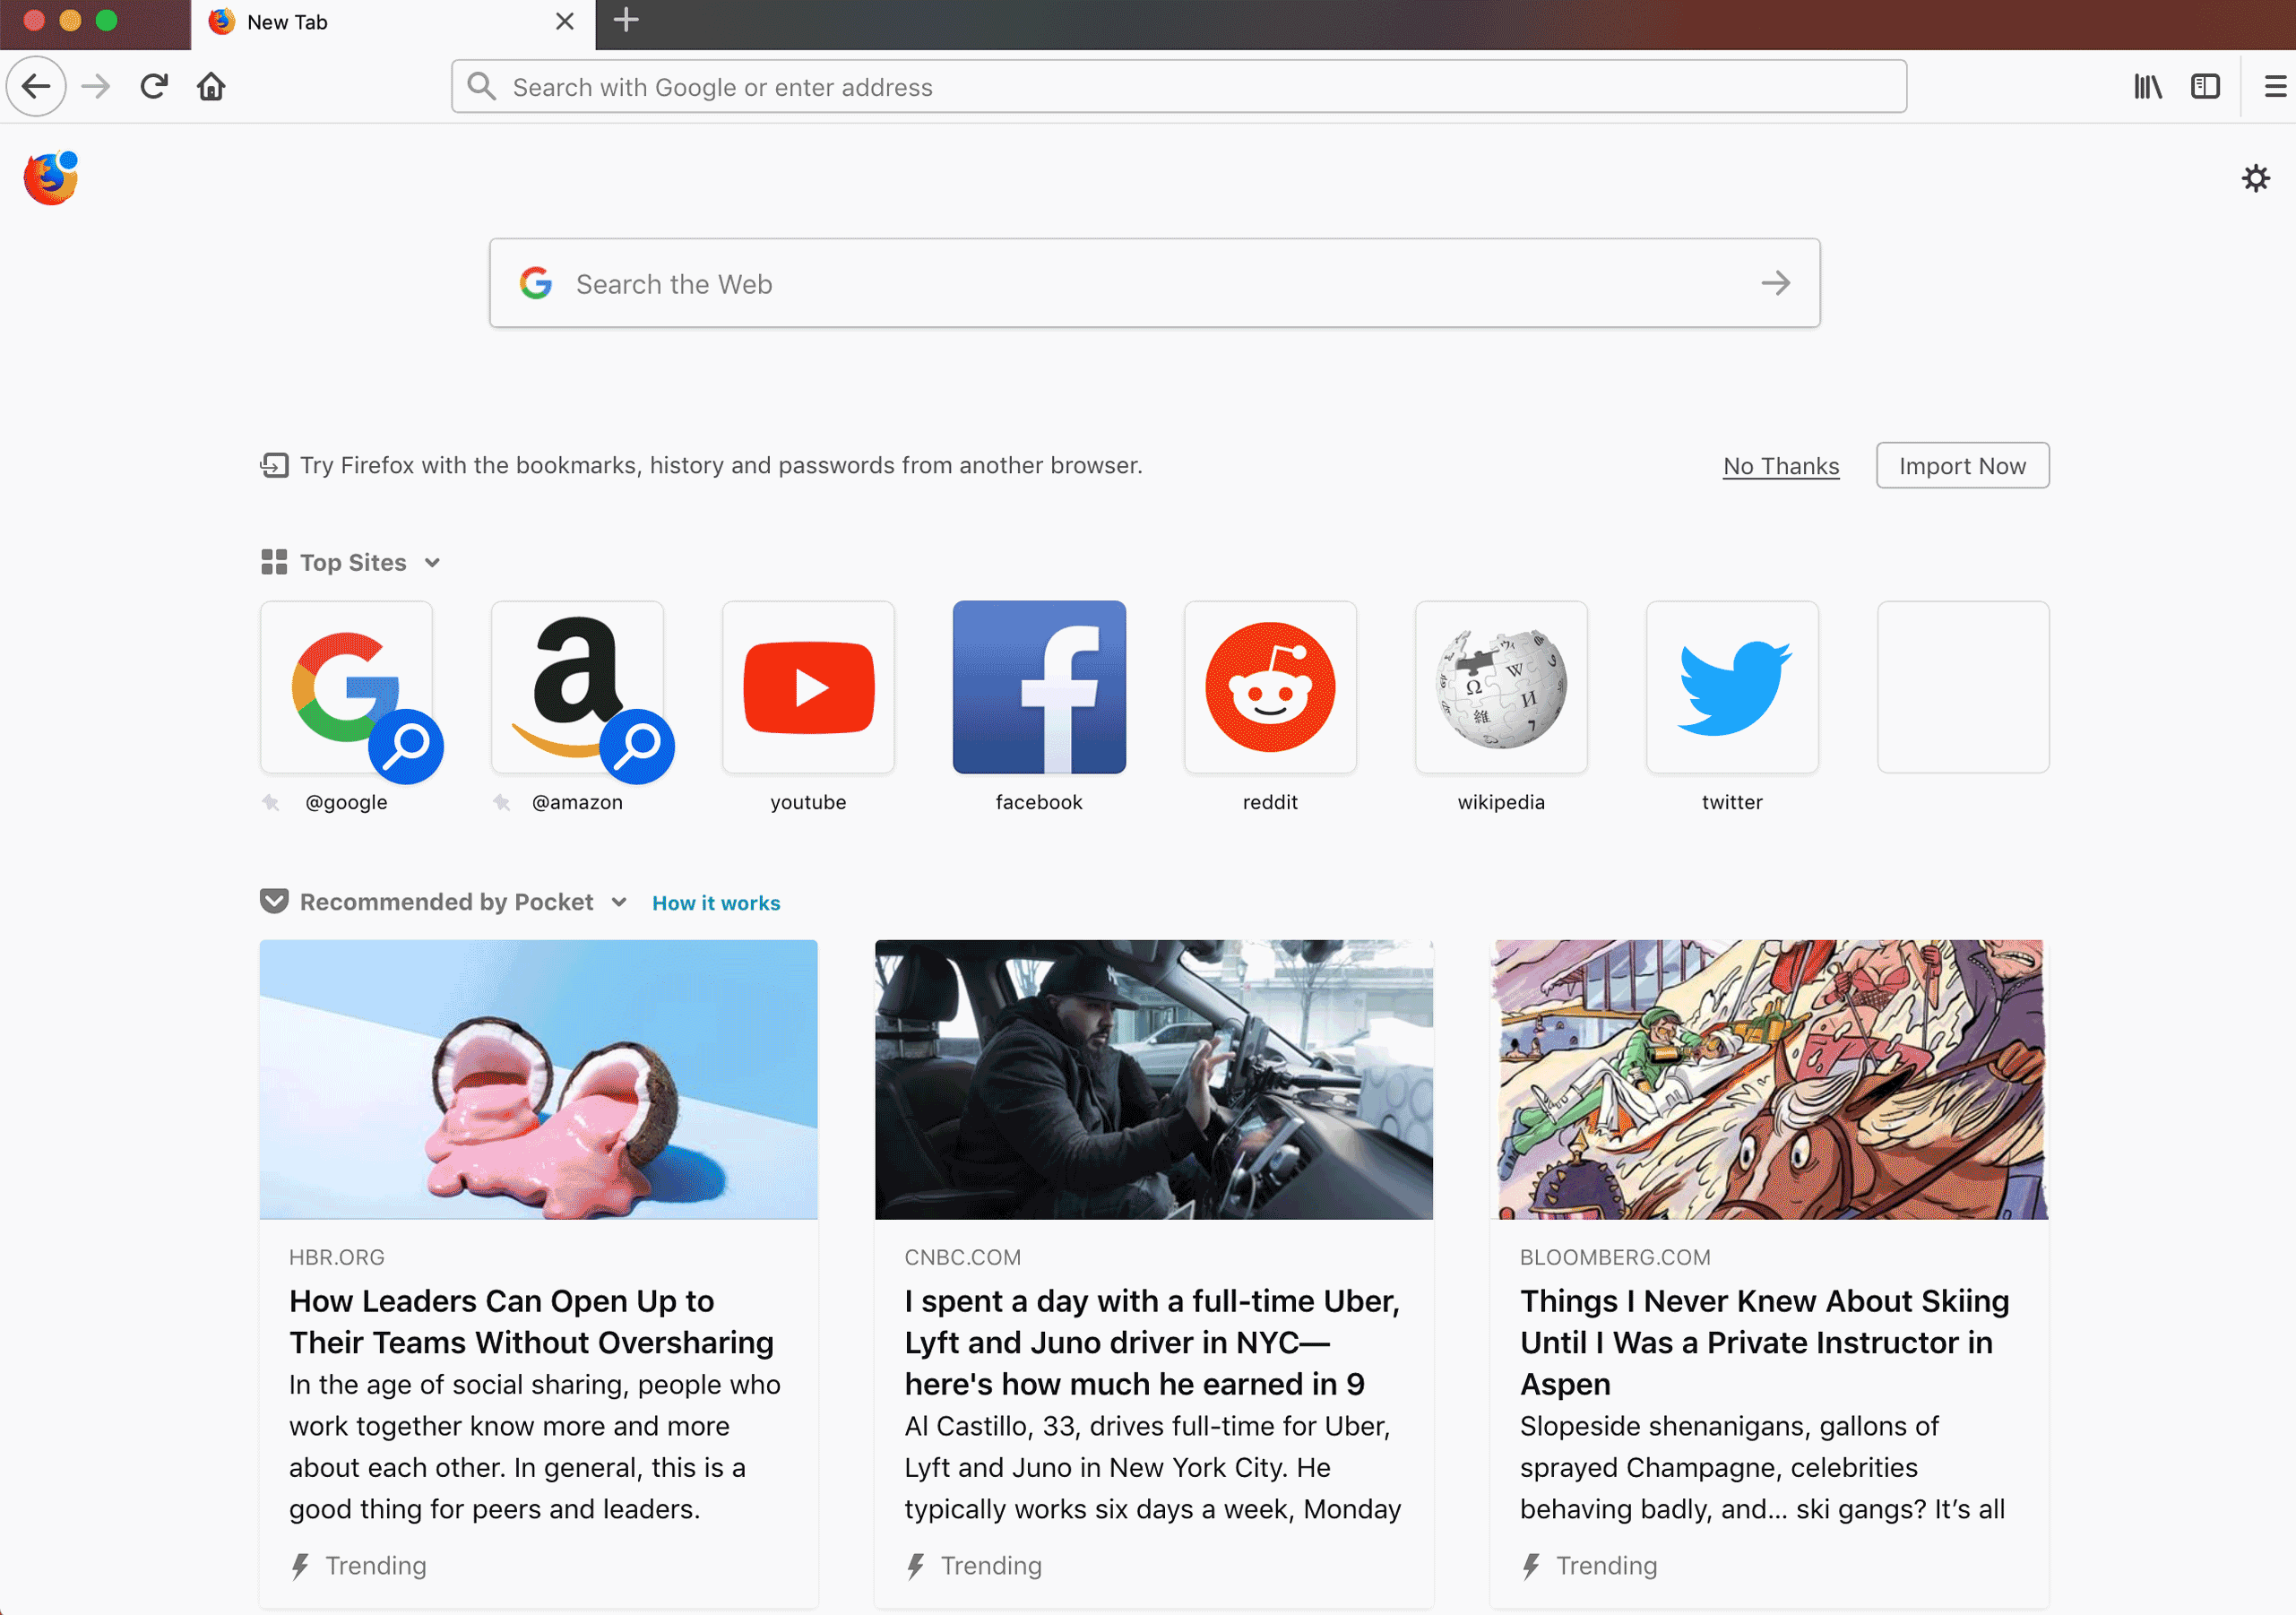This screenshot has width=2296, height=1615.
Task: Open new tab preferences gear icon
Action: coord(2255,178)
